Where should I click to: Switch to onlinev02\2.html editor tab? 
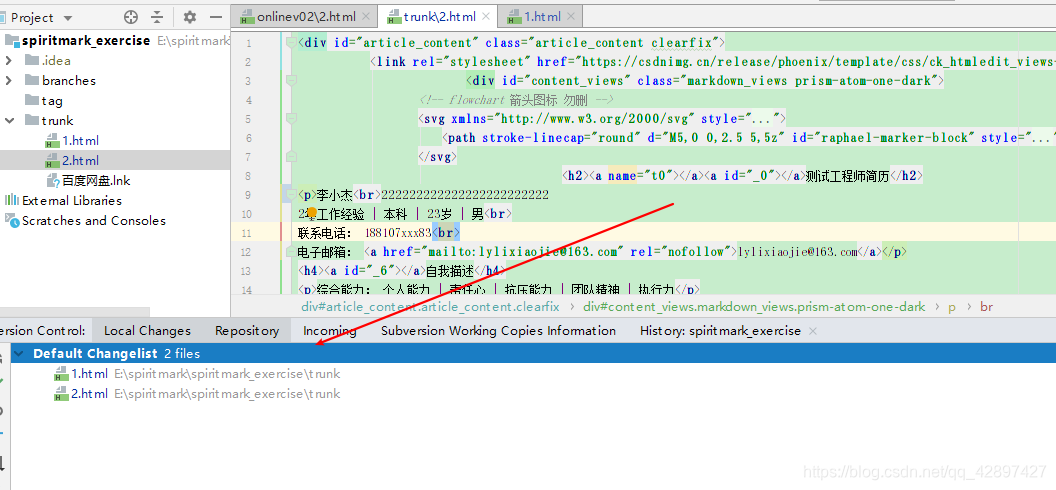point(306,17)
